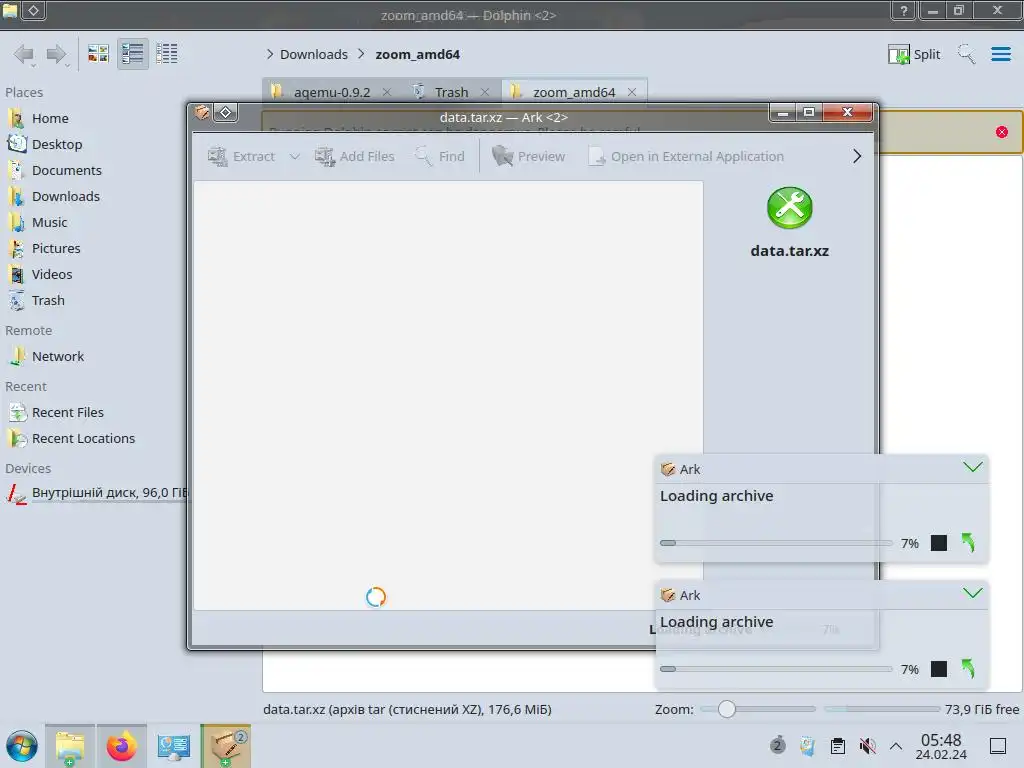Stop lower Ark loading archive job

coord(938,669)
